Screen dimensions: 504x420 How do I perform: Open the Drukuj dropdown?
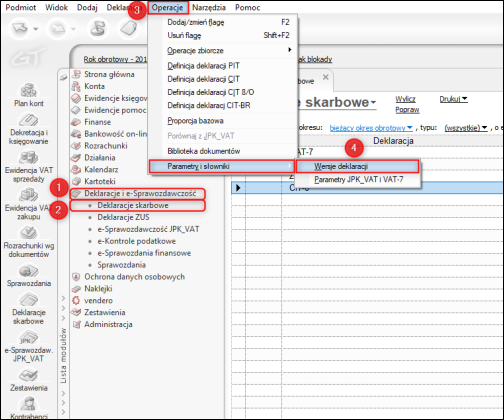click(x=453, y=99)
